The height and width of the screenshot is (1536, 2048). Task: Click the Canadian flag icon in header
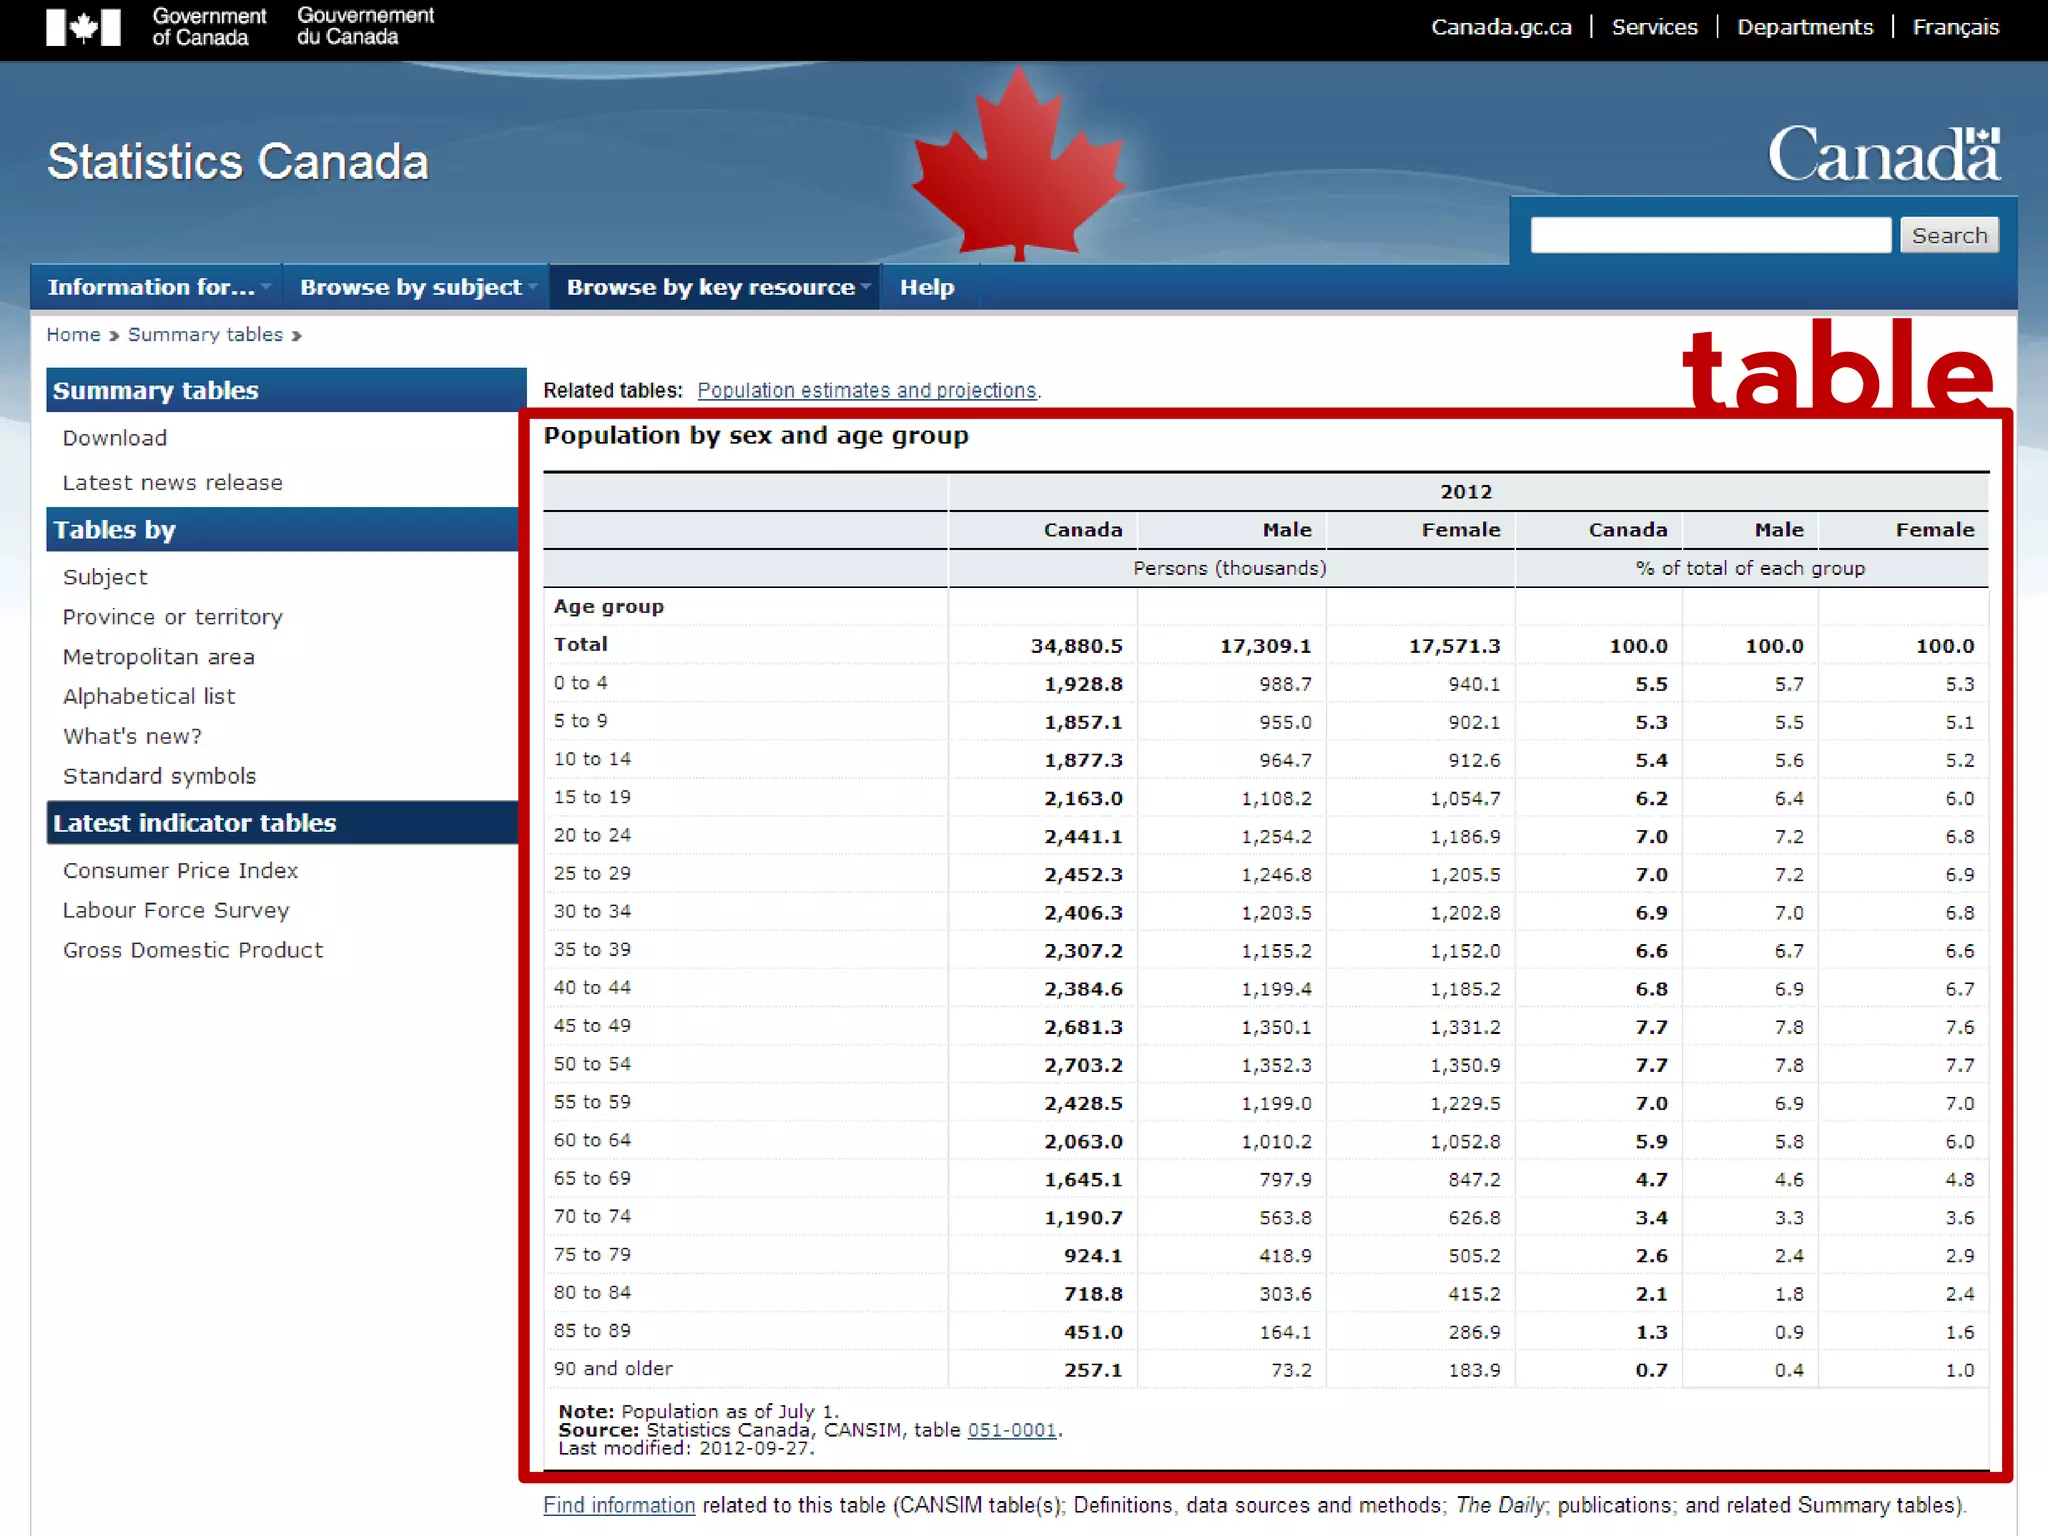point(83,27)
